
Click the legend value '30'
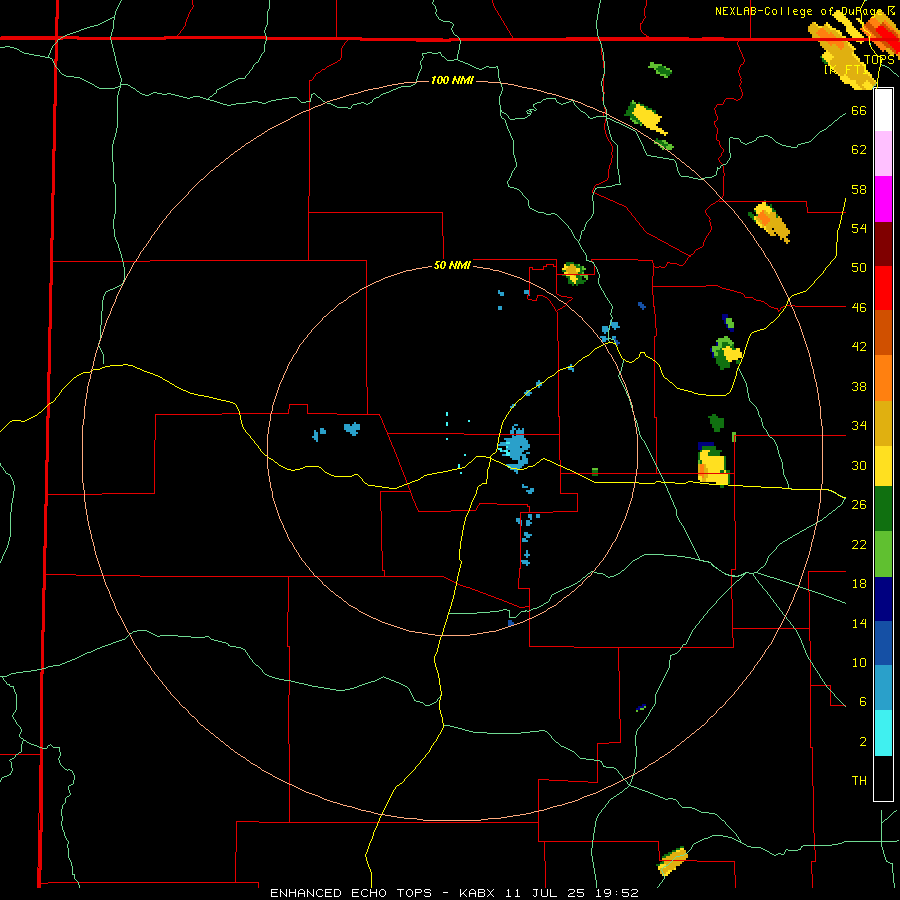[859, 465]
